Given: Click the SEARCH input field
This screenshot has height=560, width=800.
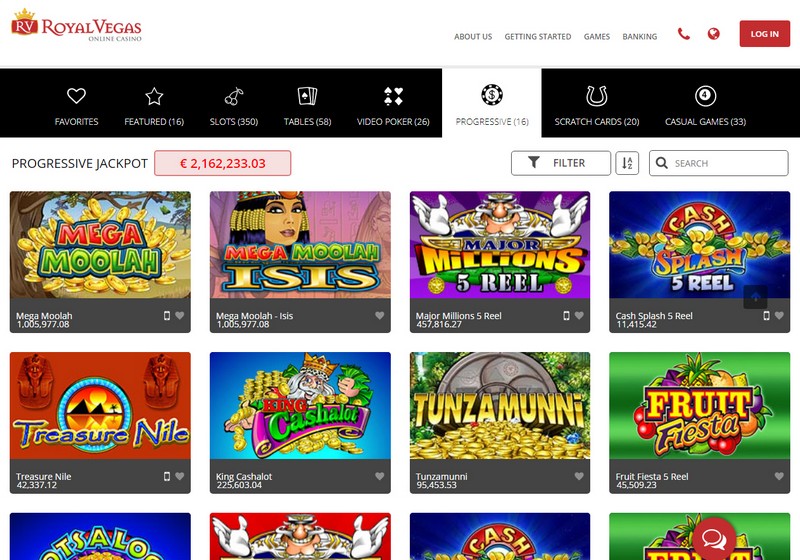Looking at the screenshot, I should coord(718,163).
